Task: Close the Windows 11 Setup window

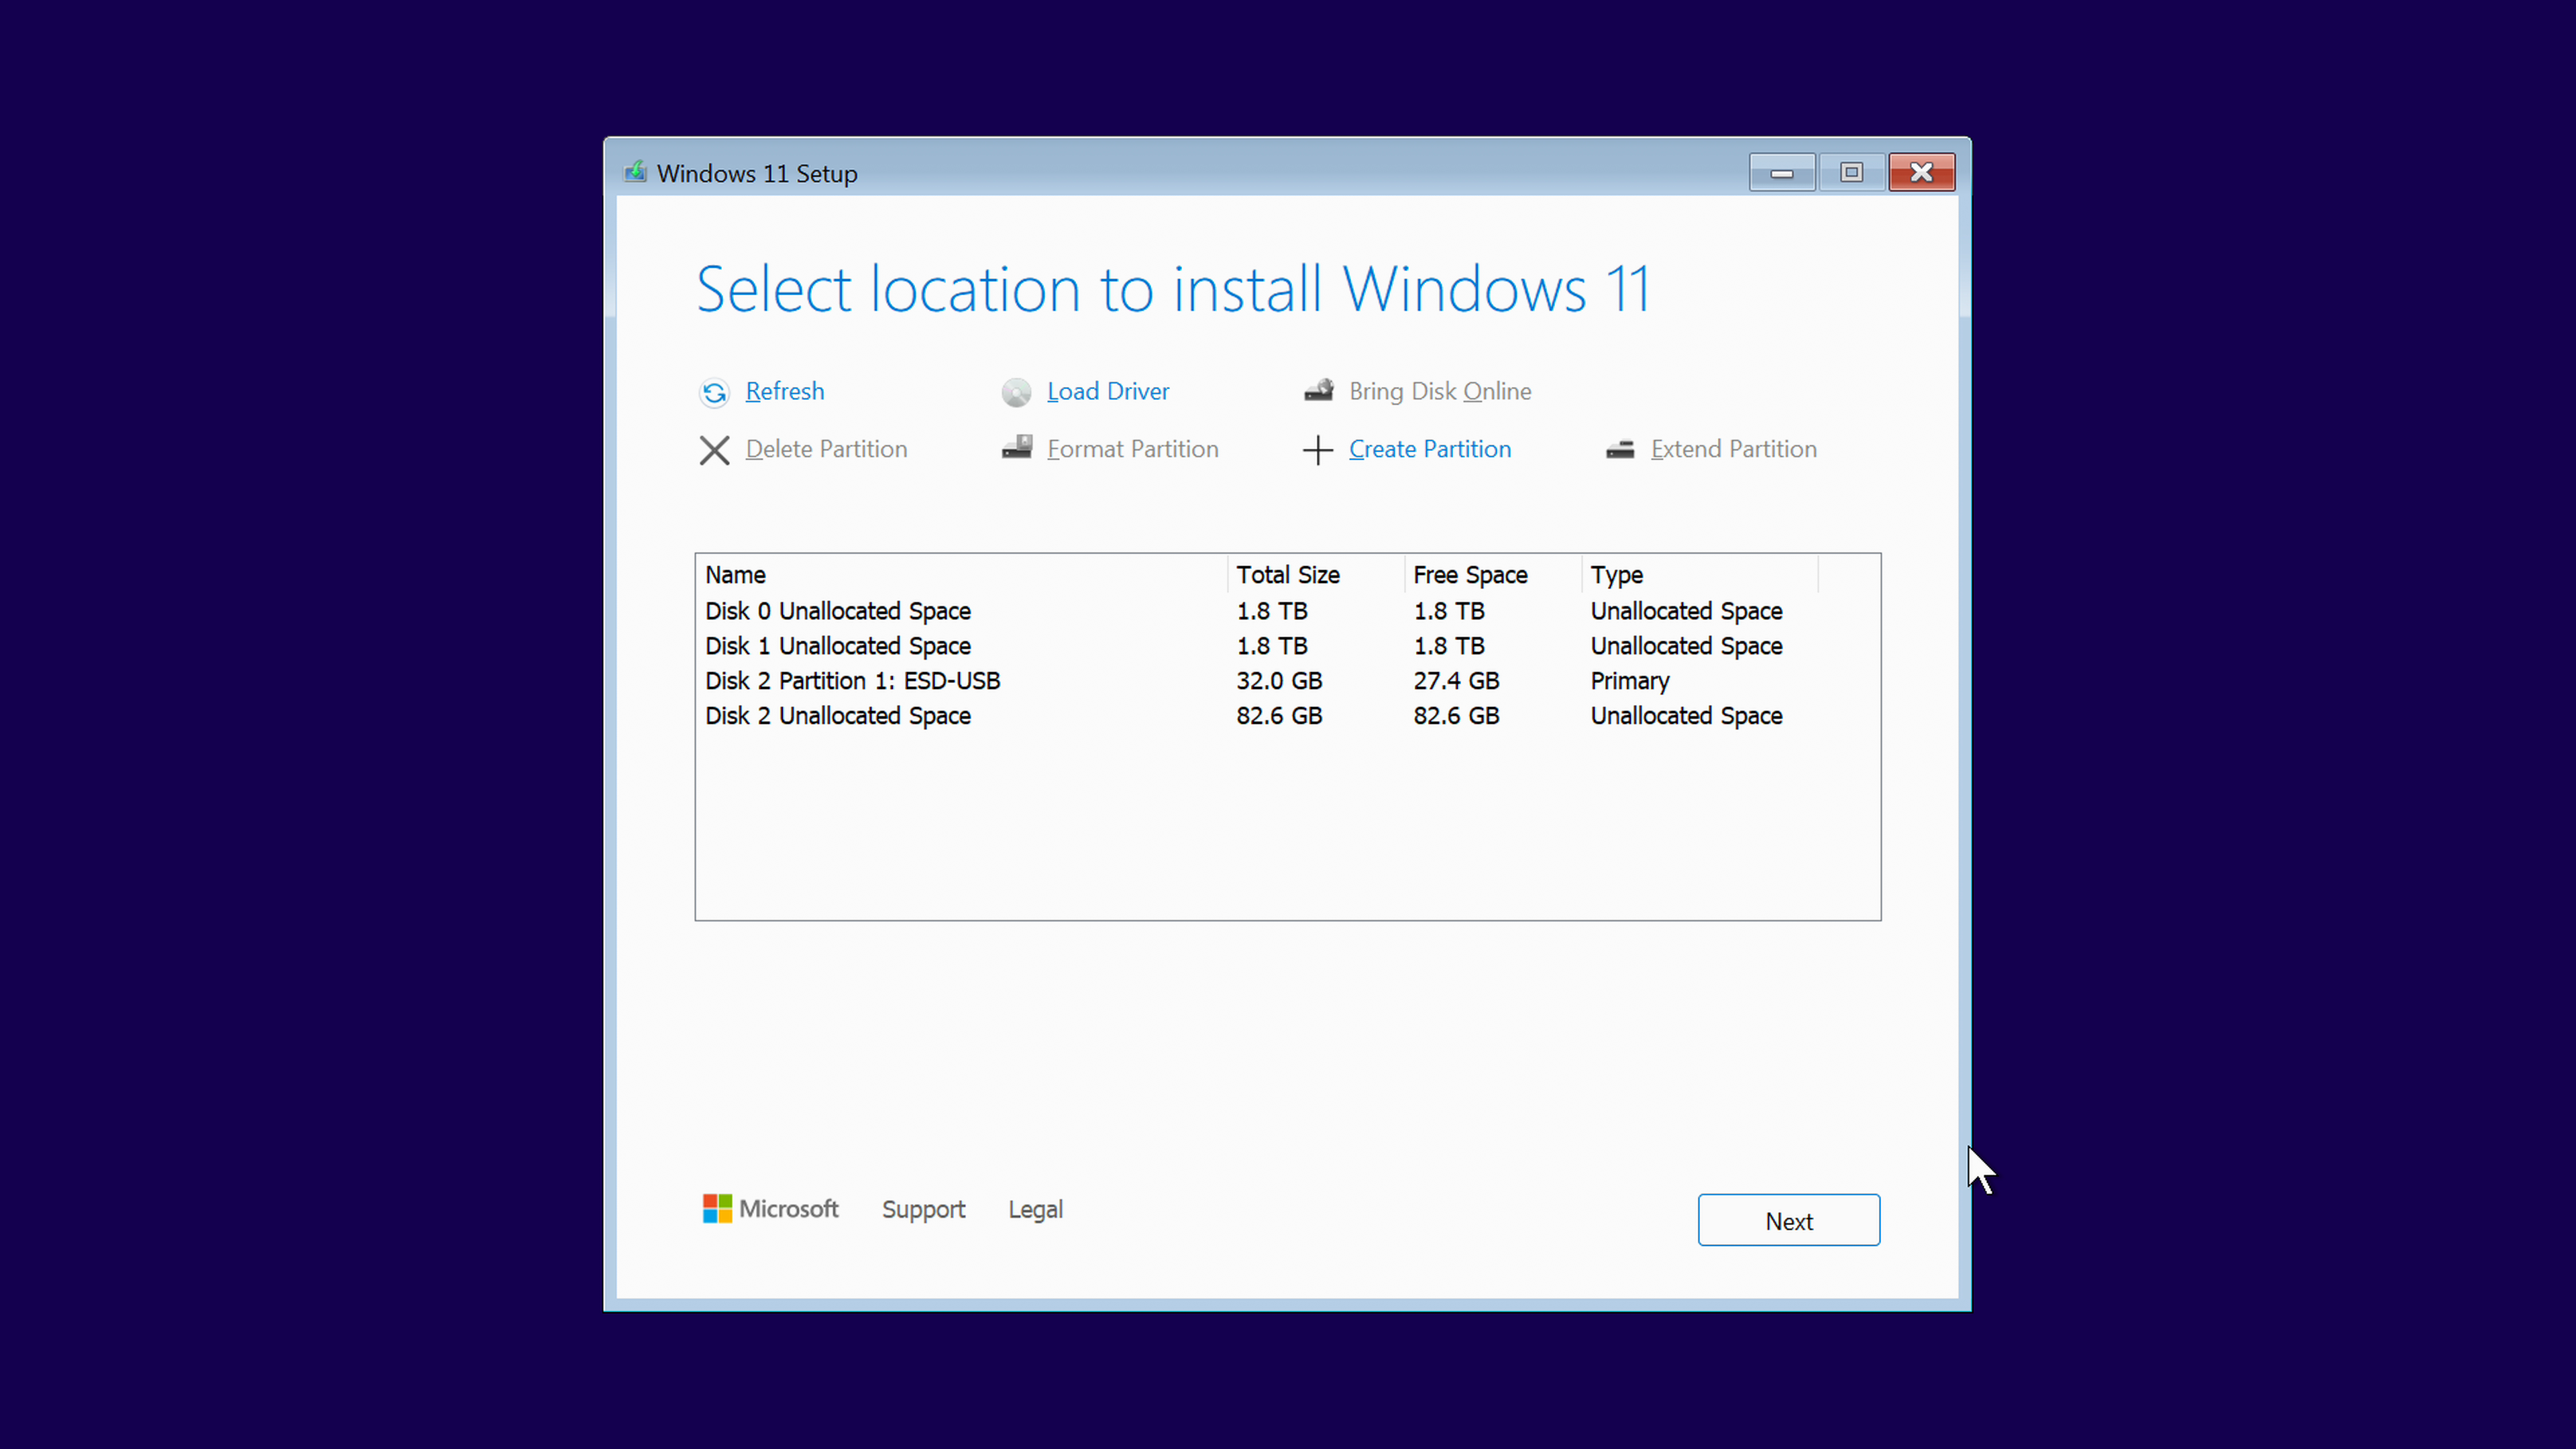Action: [x=1921, y=173]
